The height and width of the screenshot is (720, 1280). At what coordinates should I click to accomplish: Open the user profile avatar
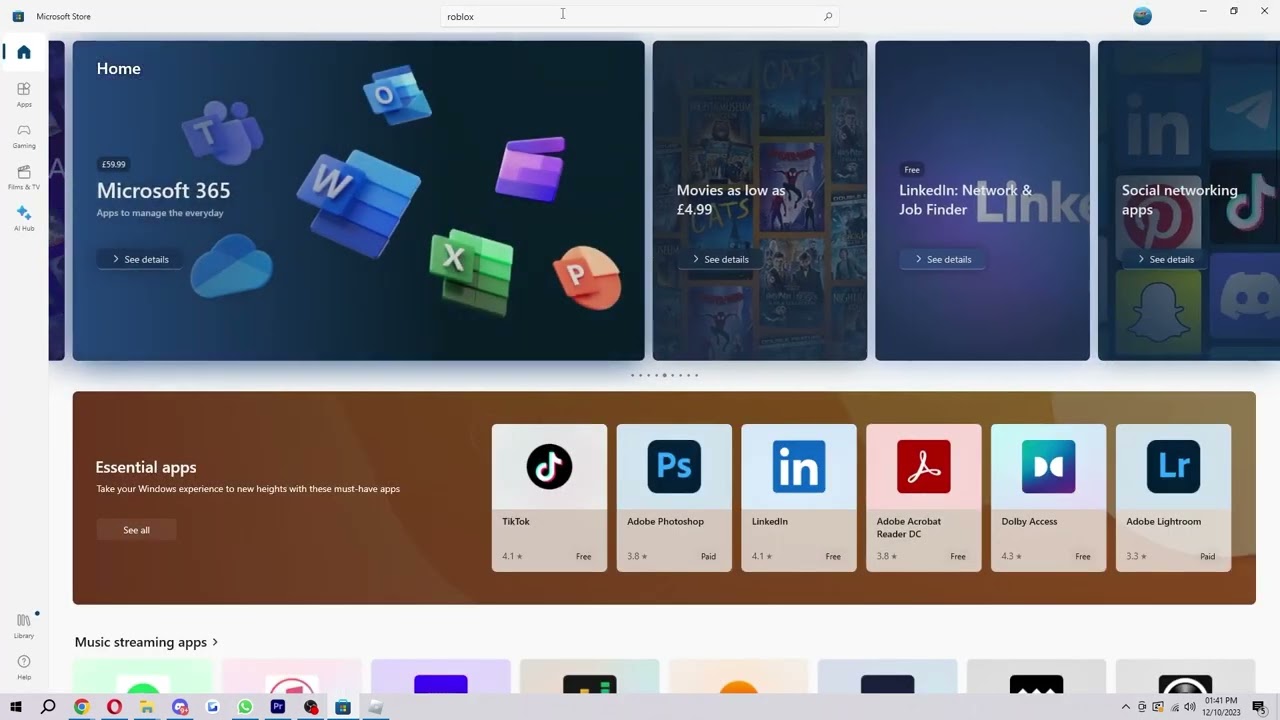tap(1143, 16)
